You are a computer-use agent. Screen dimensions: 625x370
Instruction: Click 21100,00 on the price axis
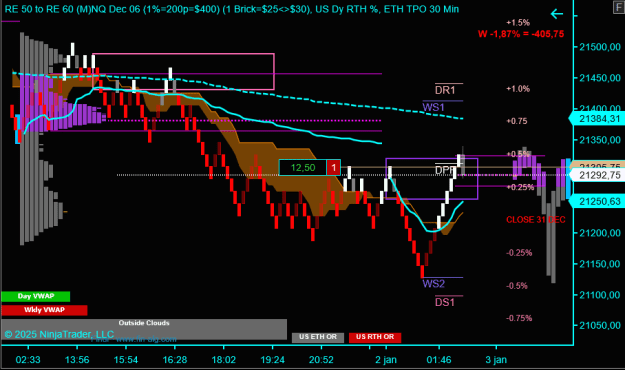(600, 295)
